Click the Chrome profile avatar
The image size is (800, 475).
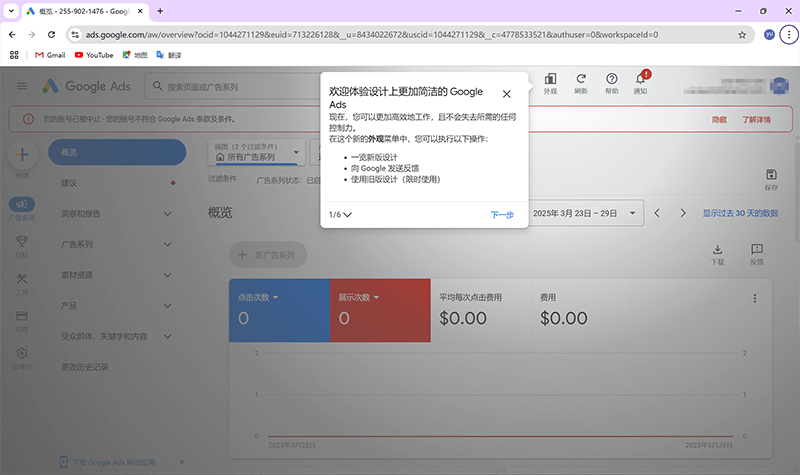click(769, 35)
